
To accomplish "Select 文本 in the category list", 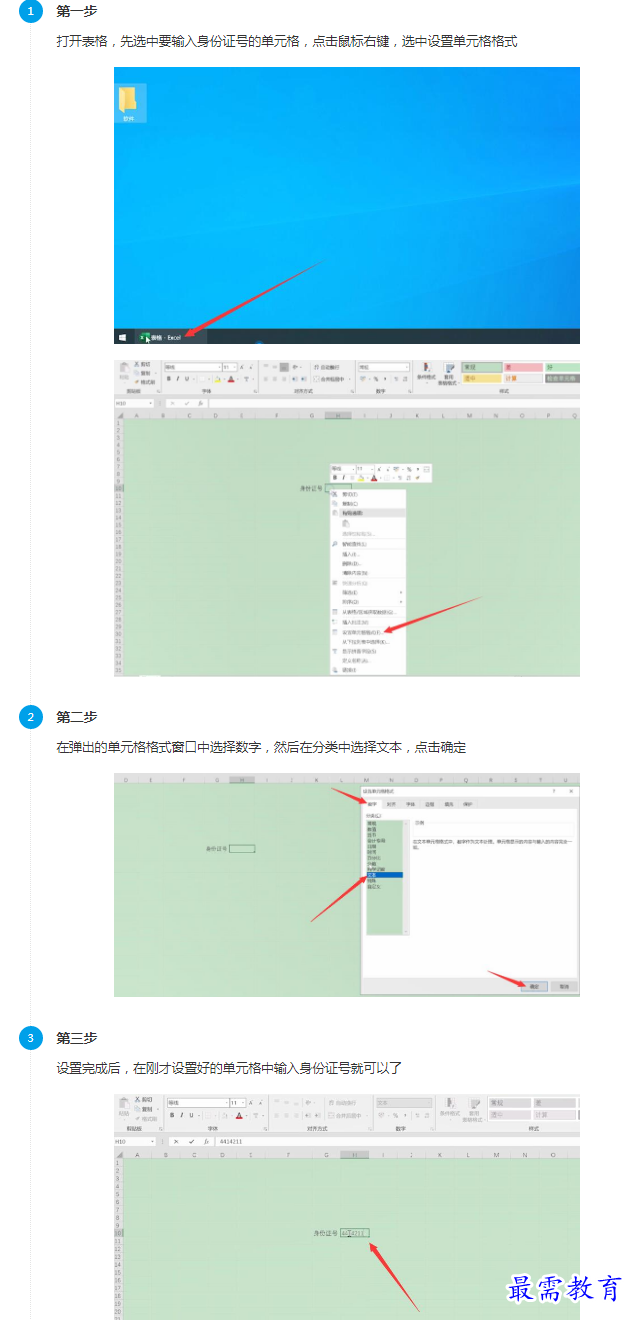I will tap(384, 875).
